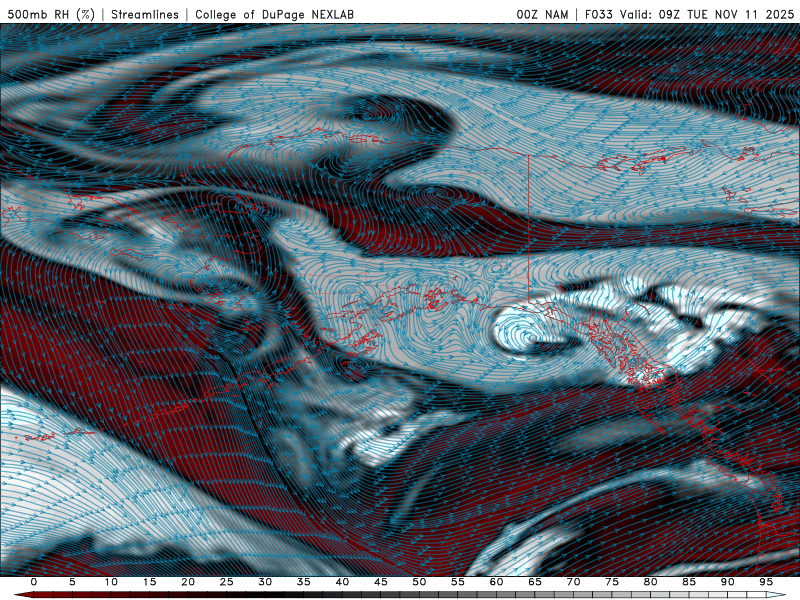Click the colorbar label "95"
The image size is (800, 600).
click(x=766, y=582)
